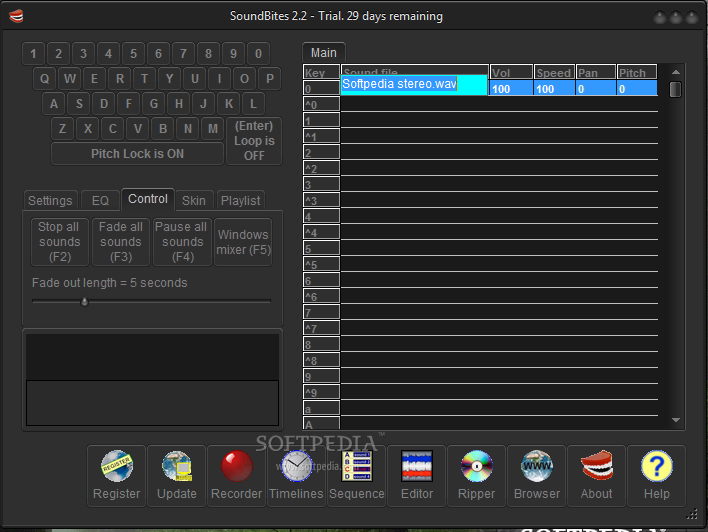Switch to the EQ tab

pyautogui.click(x=100, y=201)
